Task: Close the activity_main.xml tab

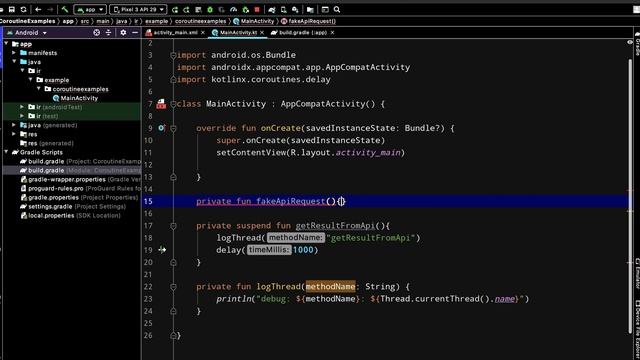Action: (x=203, y=33)
